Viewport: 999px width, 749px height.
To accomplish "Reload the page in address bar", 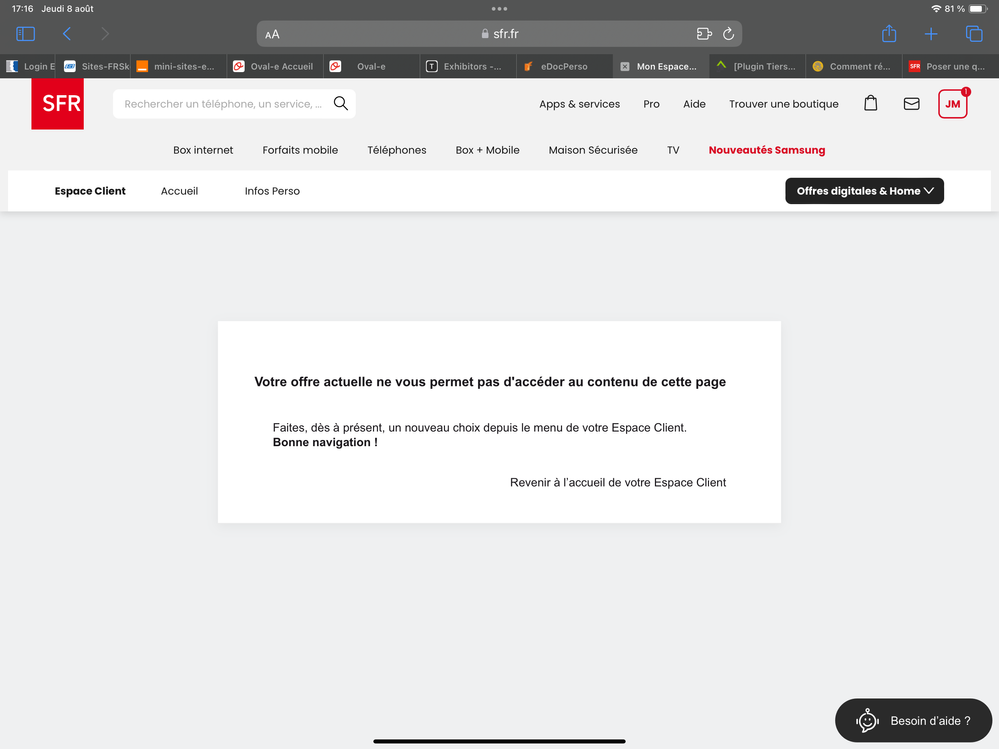I will tap(728, 34).
